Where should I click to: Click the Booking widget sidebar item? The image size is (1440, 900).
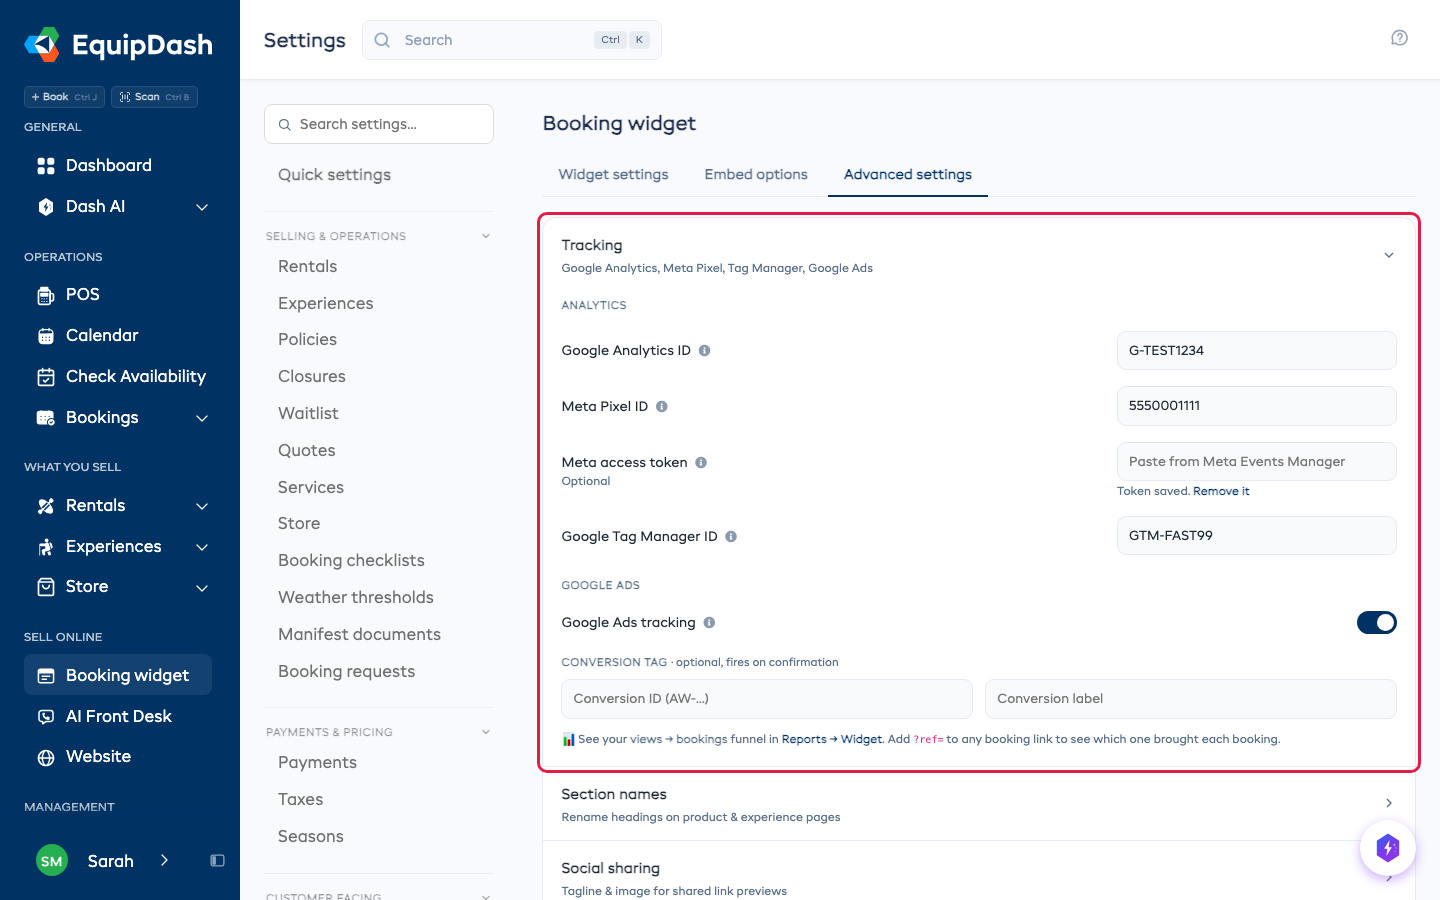pos(118,675)
